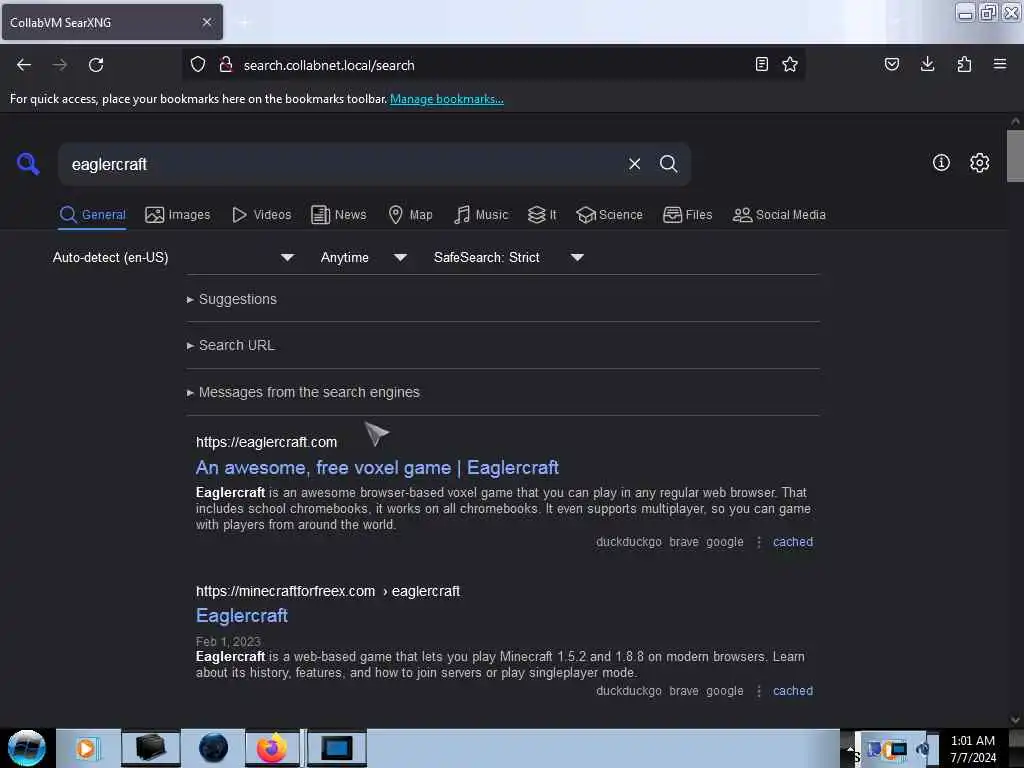This screenshot has height=768, width=1024.
Task: Select the General search category
Action: pyautogui.click(x=93, y=215)
